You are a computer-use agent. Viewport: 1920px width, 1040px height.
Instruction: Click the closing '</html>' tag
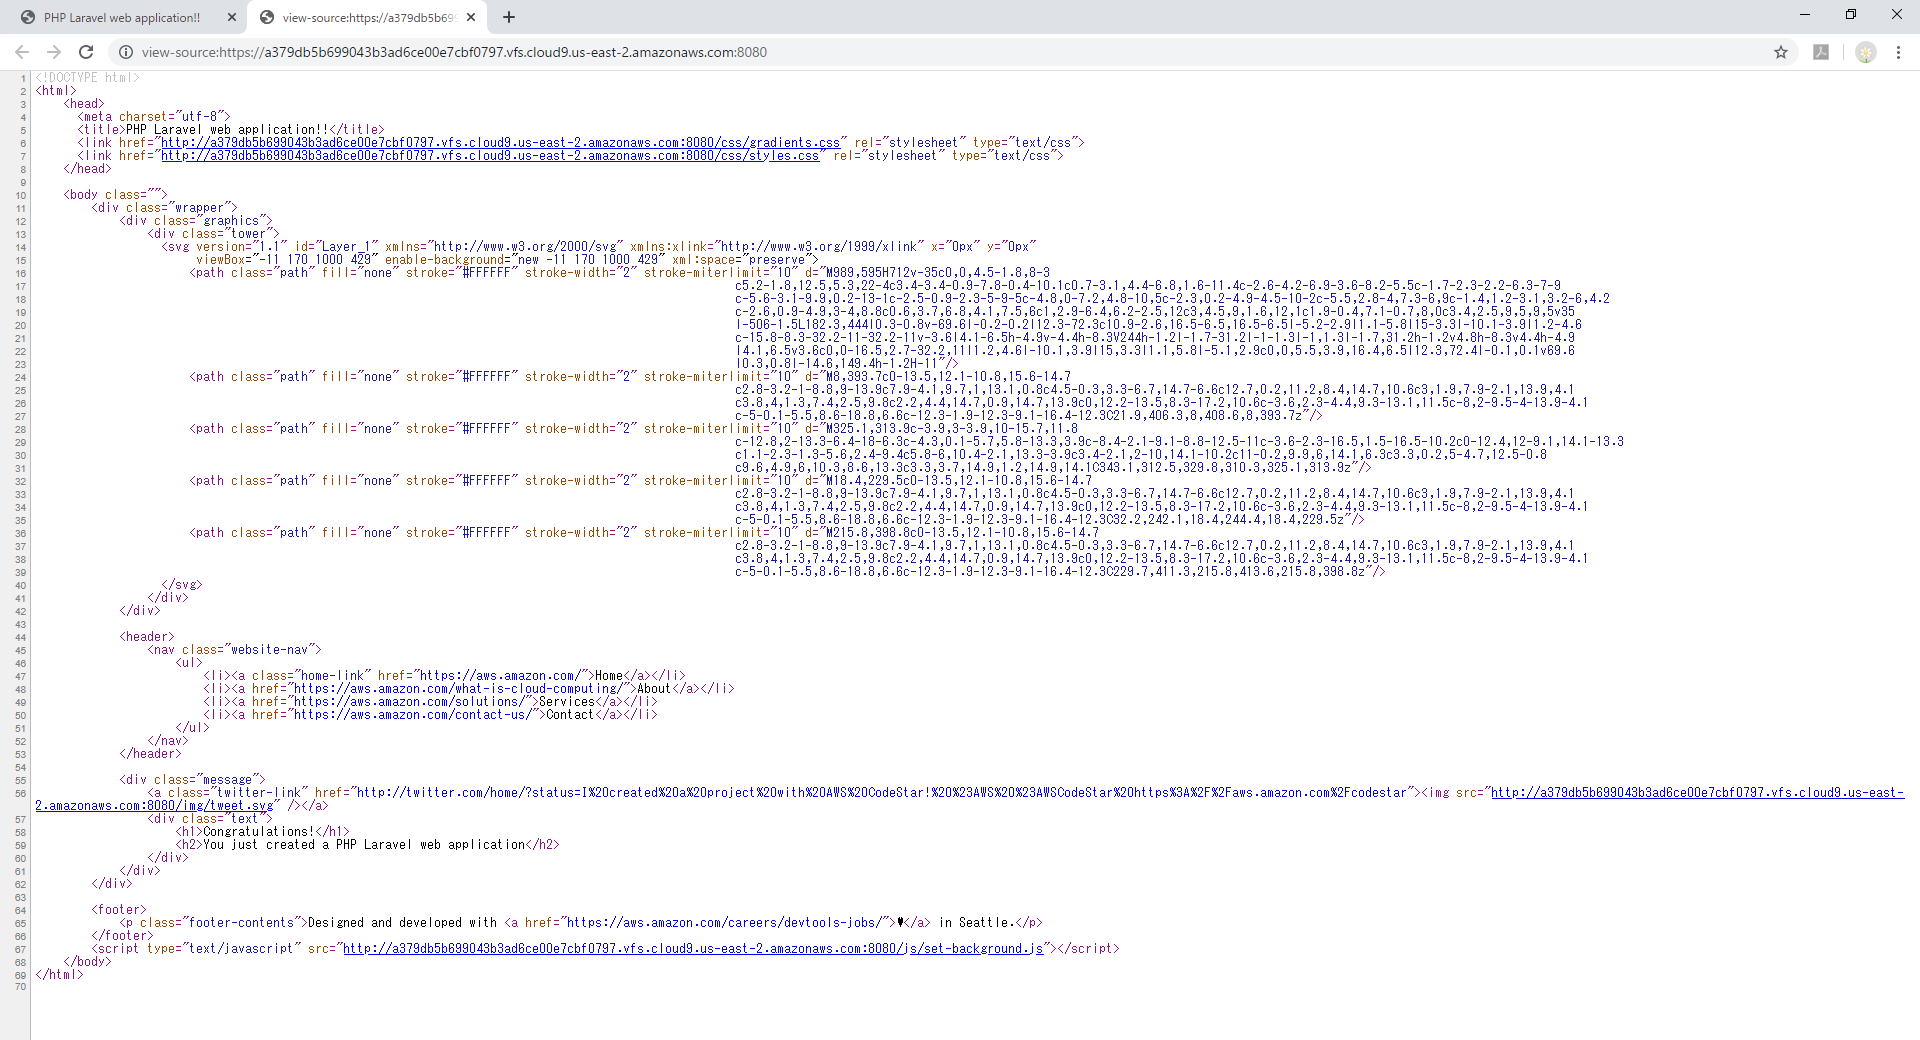[59, 975]
